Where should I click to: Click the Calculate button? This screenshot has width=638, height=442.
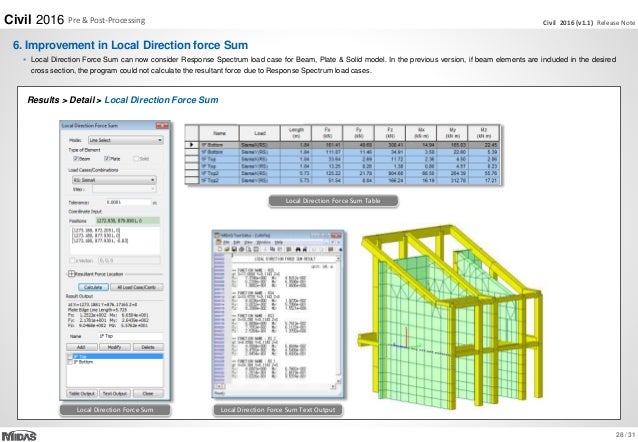pos(93,287)
